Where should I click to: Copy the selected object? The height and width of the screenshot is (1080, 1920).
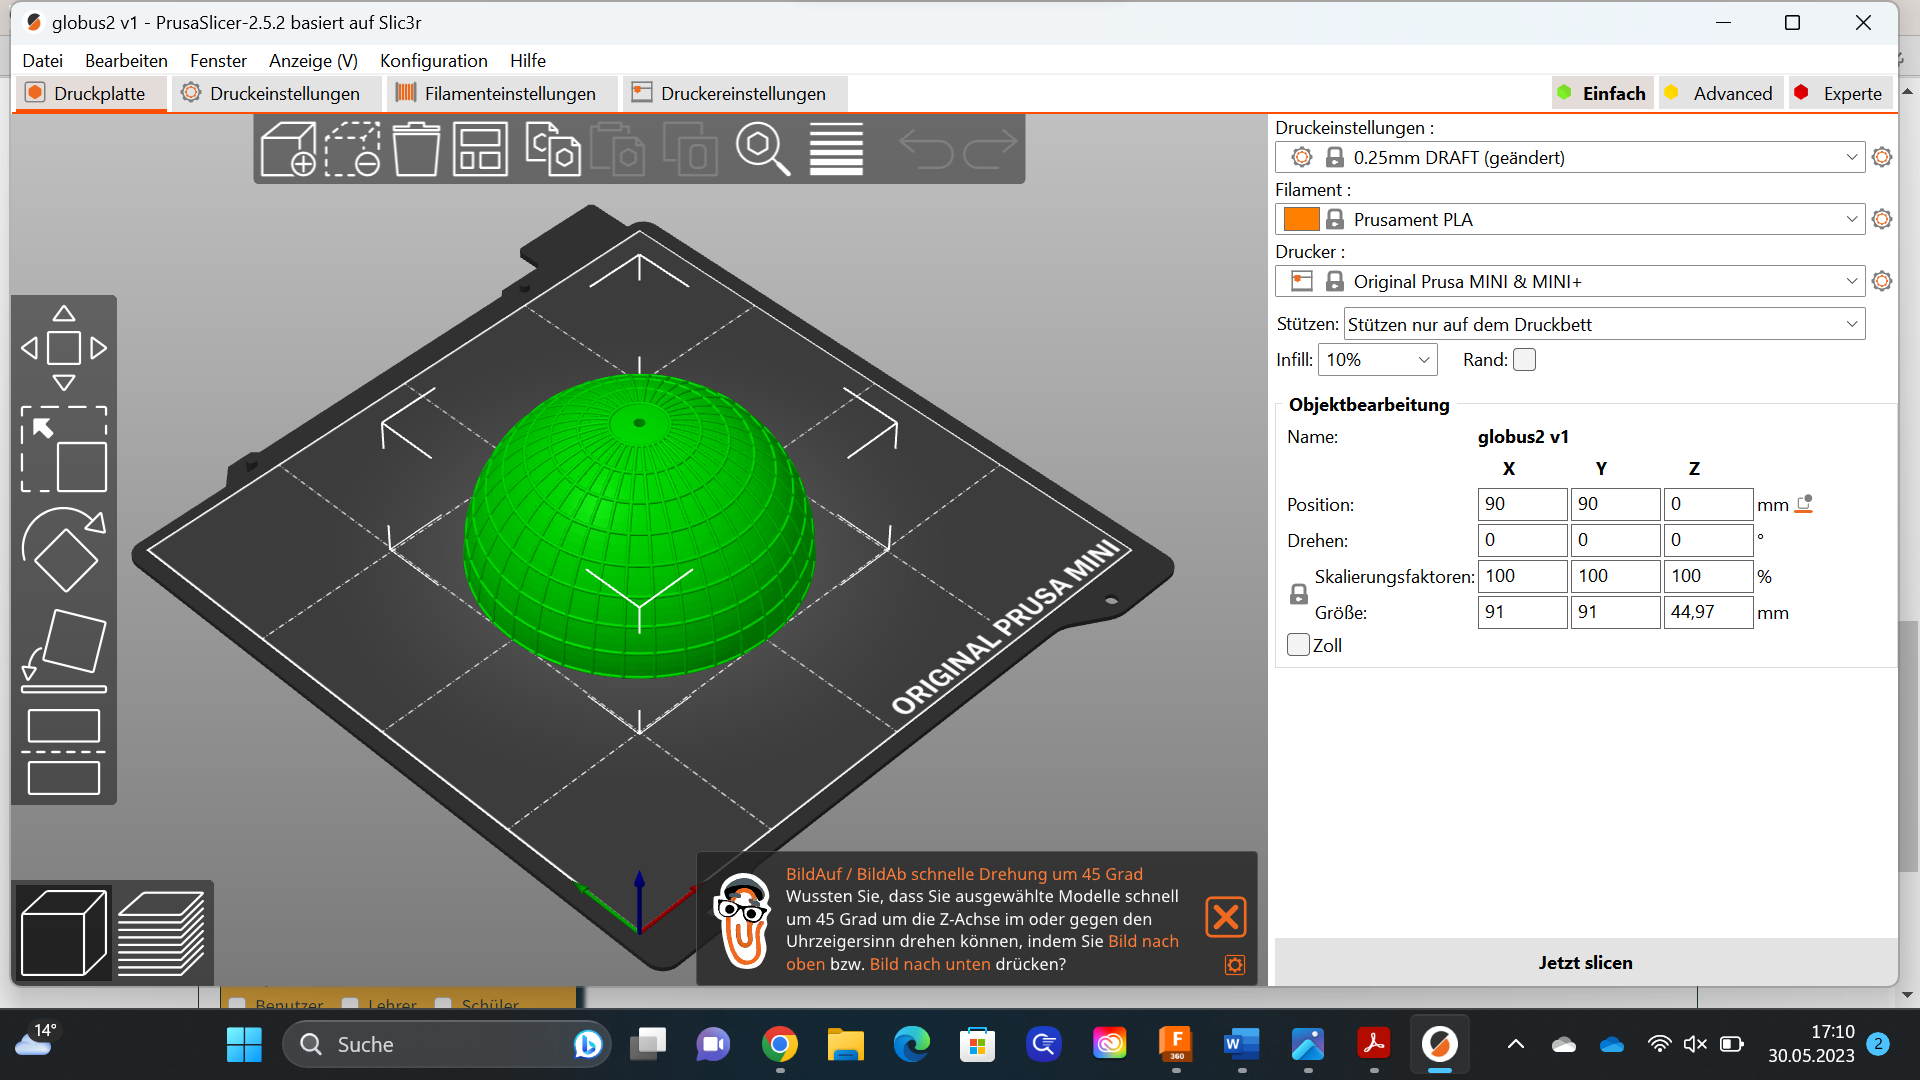pos(554,148)
